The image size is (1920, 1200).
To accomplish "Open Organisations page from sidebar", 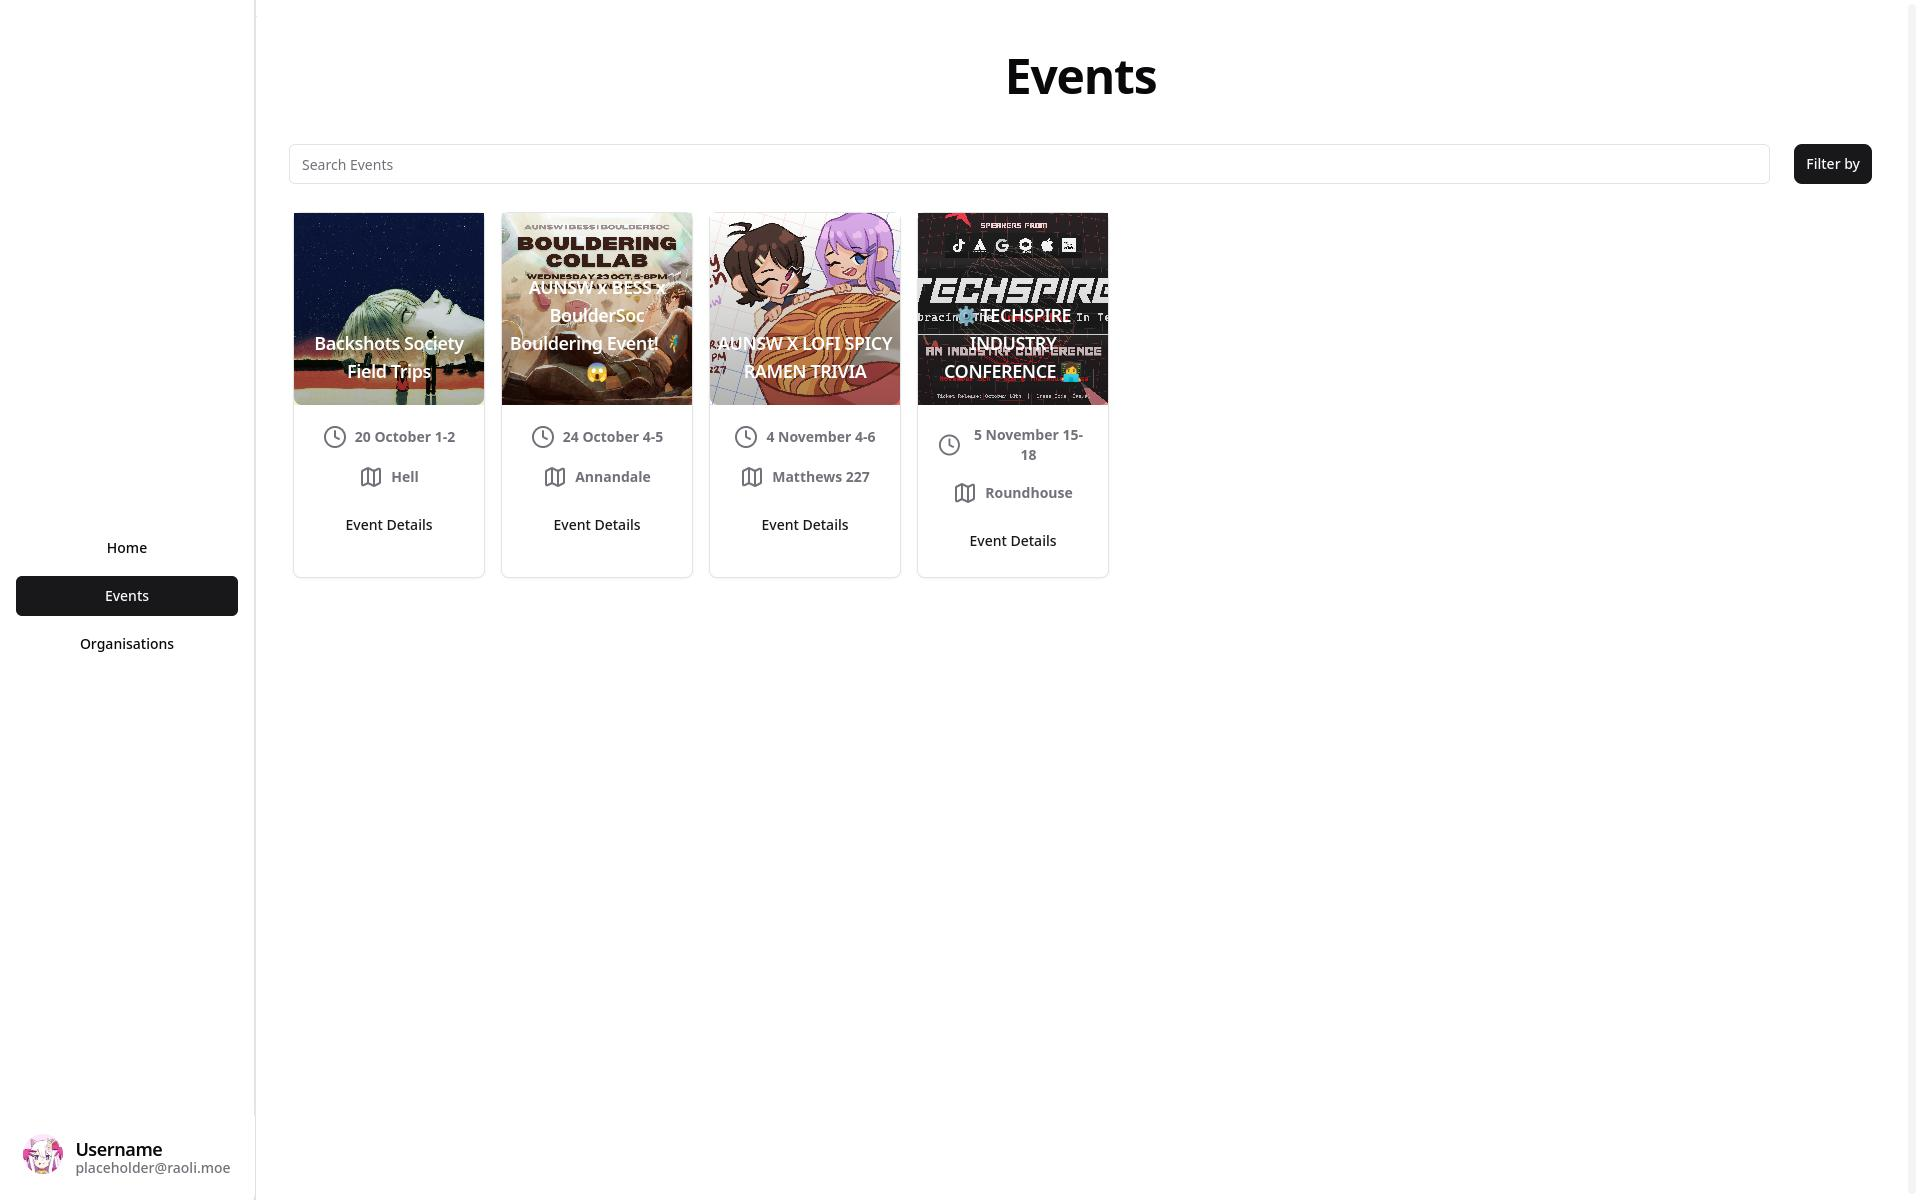I will pyautogui.click(x=127, y=644).
